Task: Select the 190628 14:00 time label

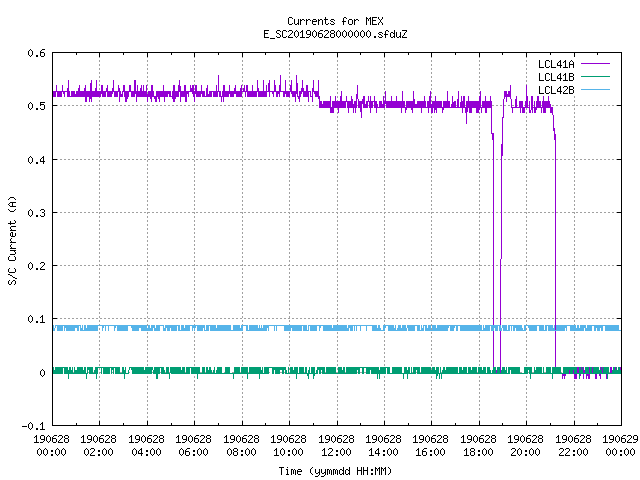Action: click(x=383, y=446)
